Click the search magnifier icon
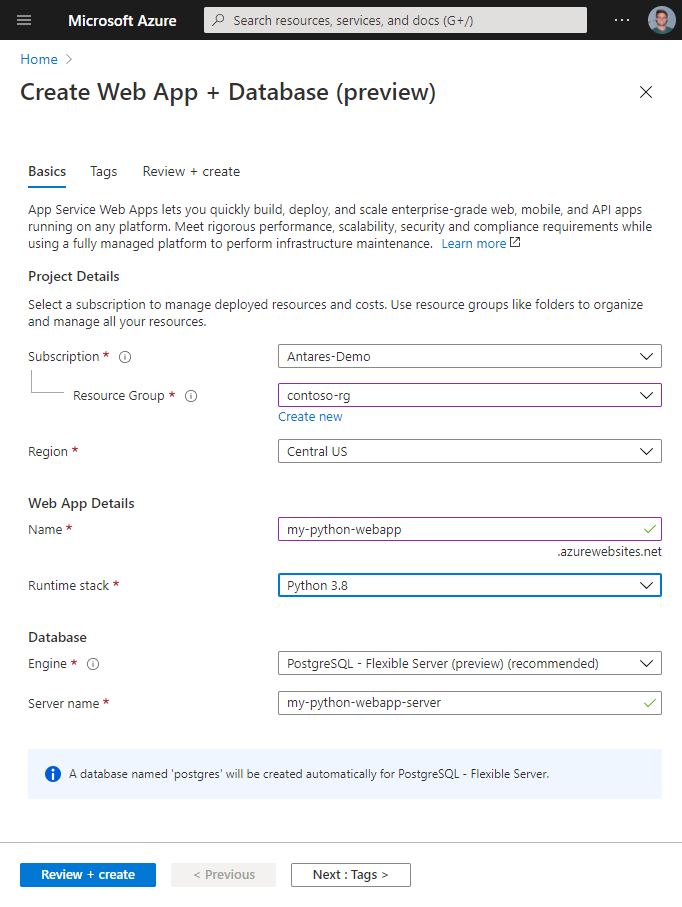Image resolution: width=682 pixels, height=907 pixels. click(218, 20)
